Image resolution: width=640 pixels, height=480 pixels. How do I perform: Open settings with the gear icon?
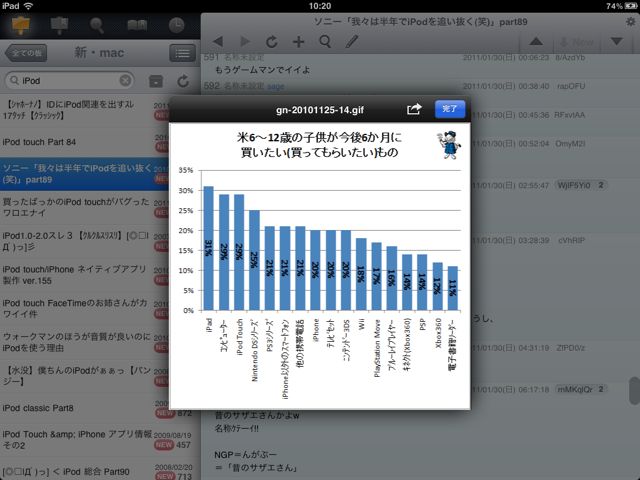click(x=630, y=22)
